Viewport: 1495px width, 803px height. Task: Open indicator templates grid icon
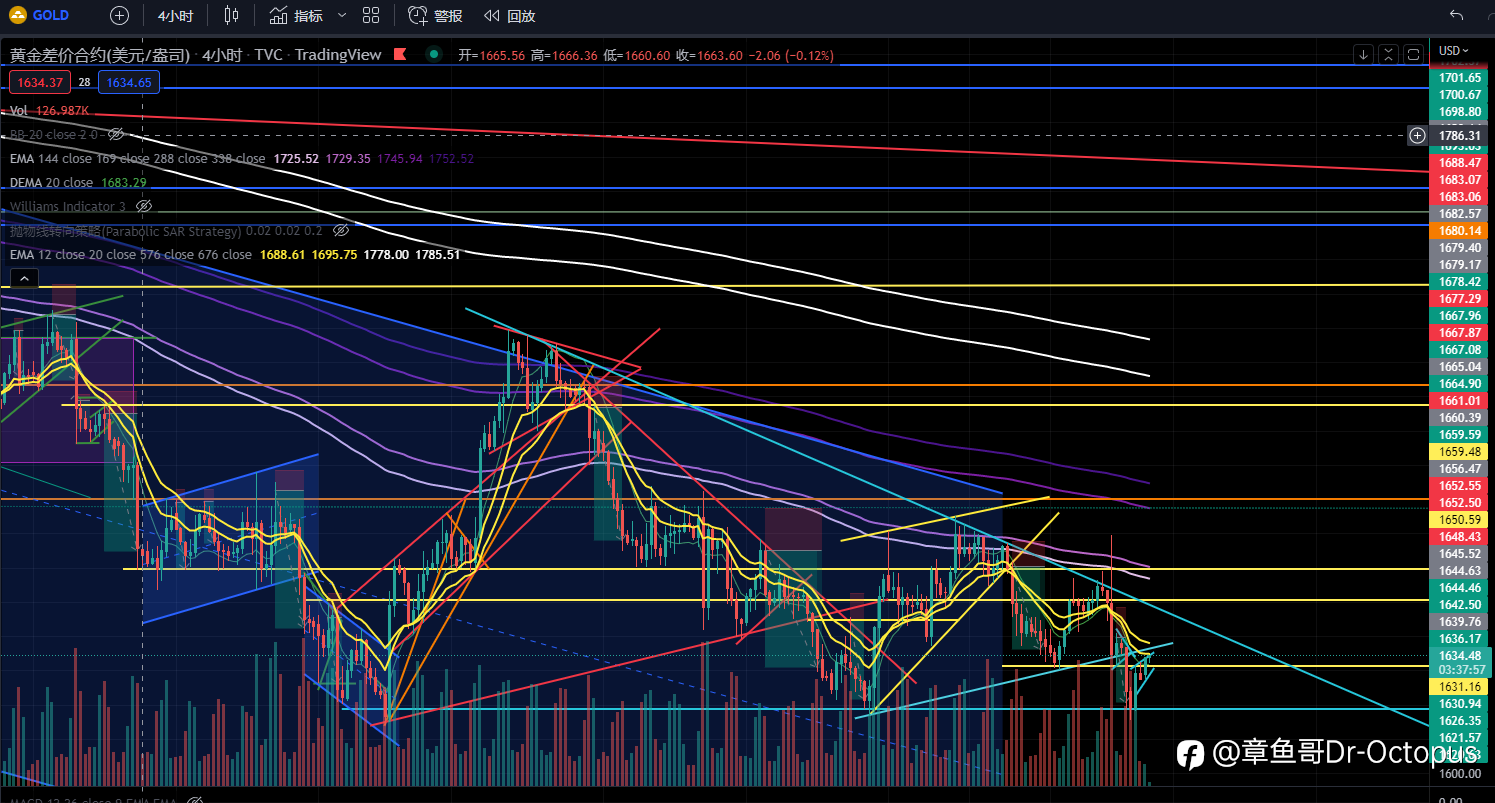point(371,16)
